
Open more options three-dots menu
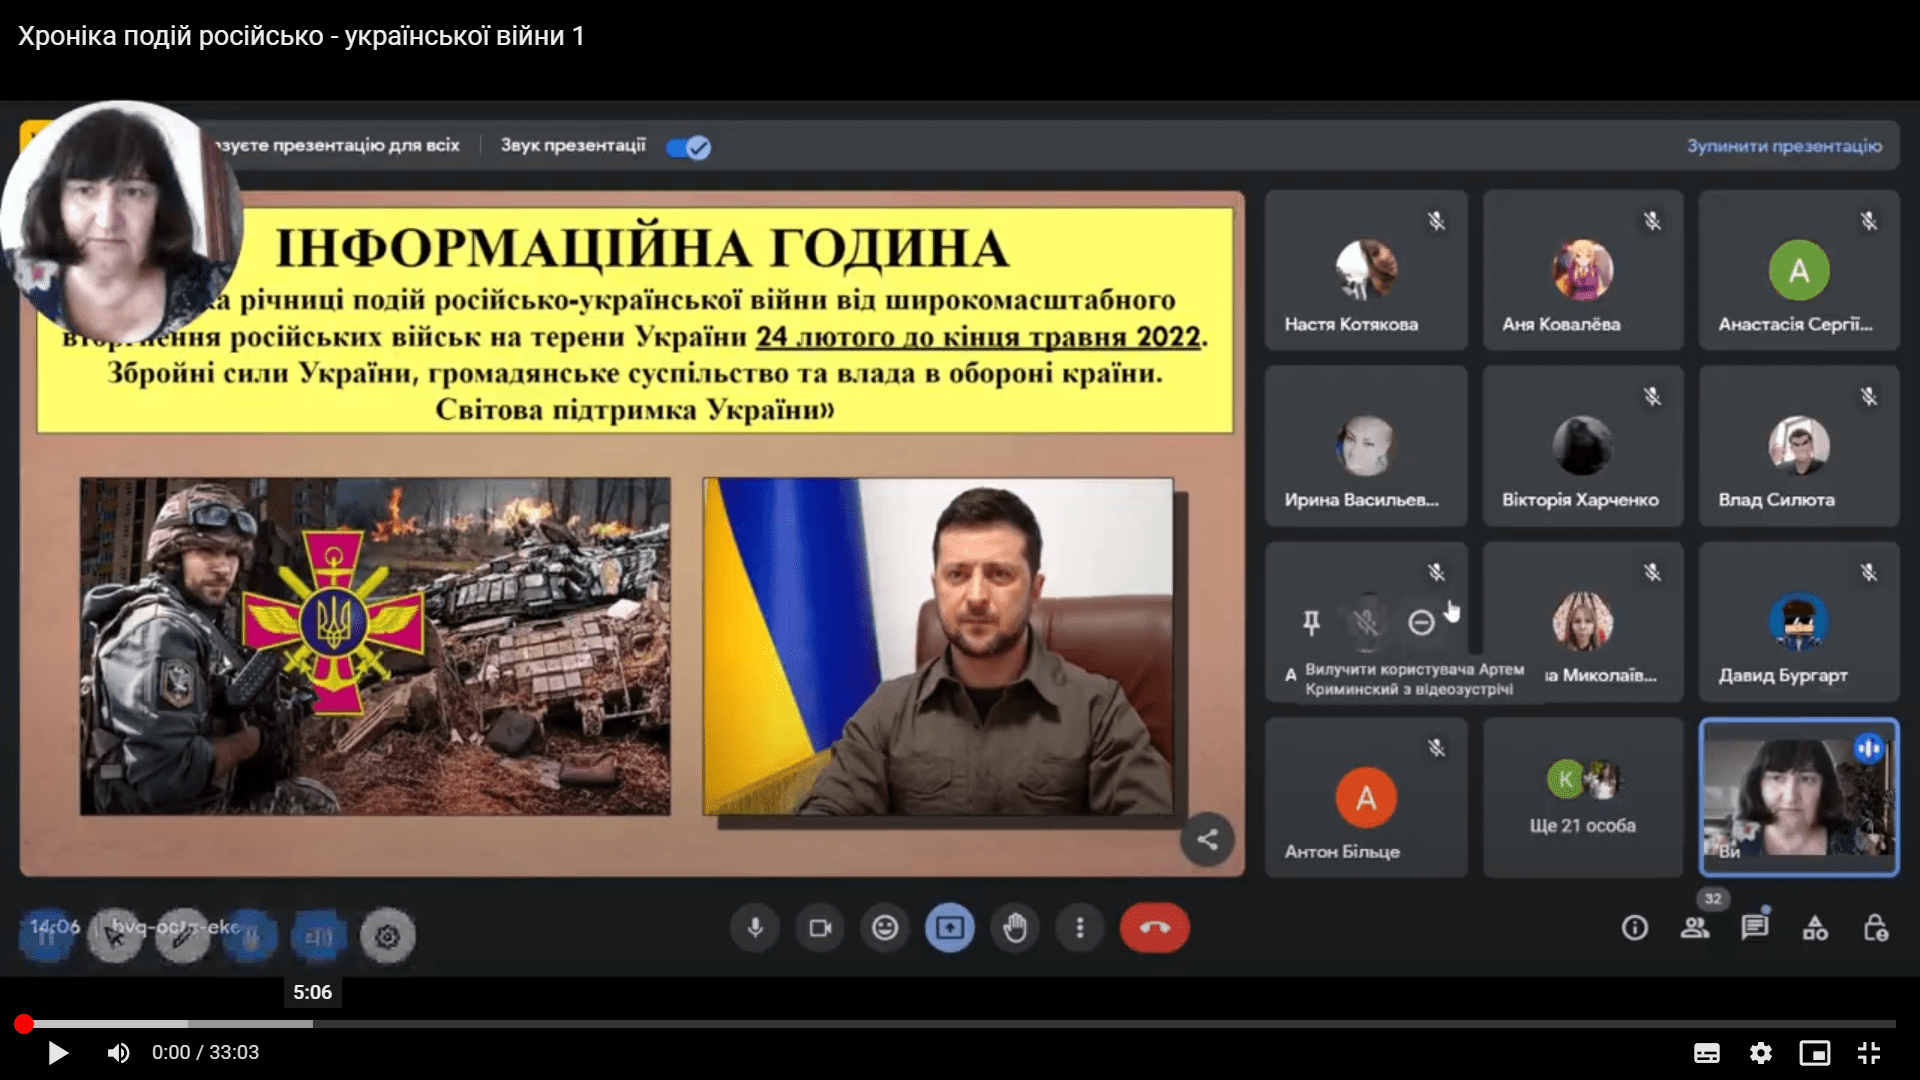(x=1079, y=928)
